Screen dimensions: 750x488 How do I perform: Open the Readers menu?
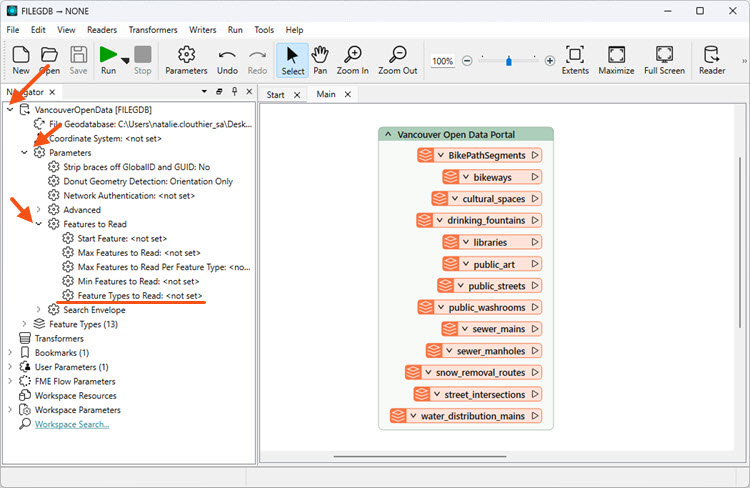(102, 30)
